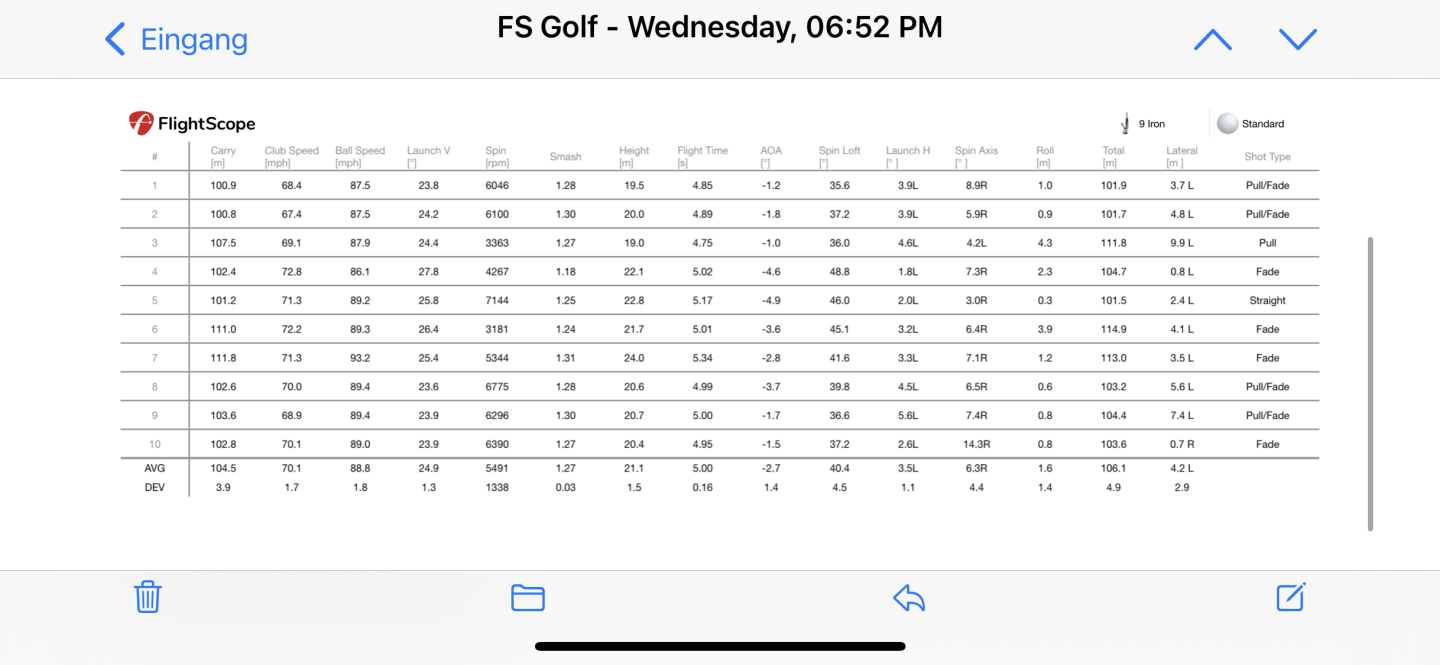Select row 3 with Pull shot type
This screenshot has height=665, width=1440.
(x=720, y=243)
